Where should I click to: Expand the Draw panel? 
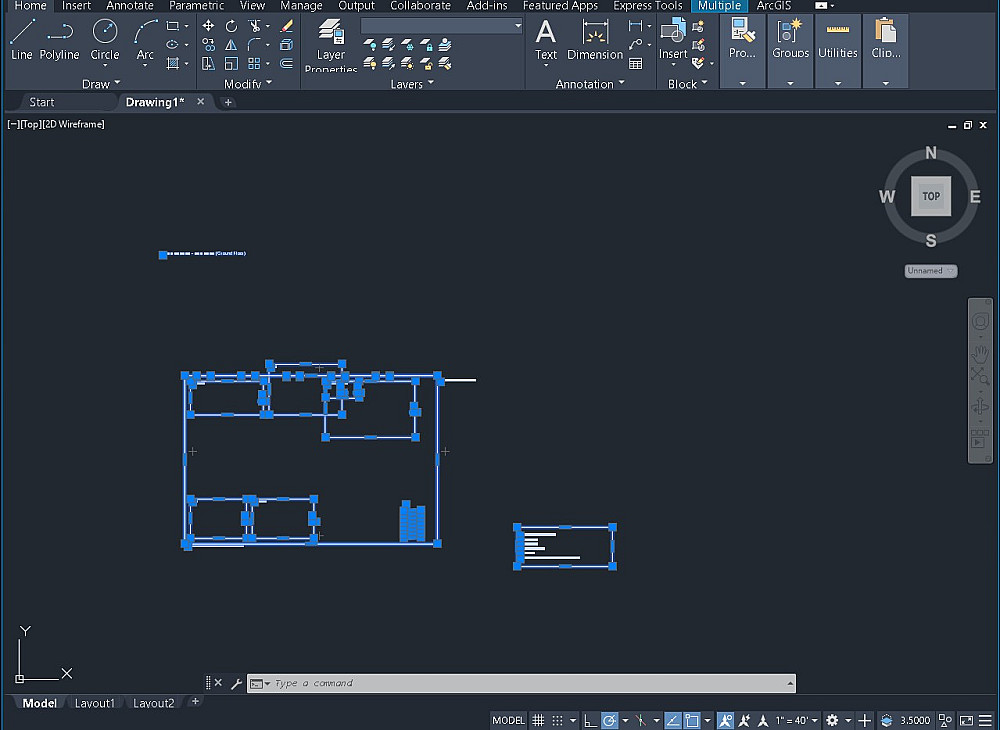point(101,84)
